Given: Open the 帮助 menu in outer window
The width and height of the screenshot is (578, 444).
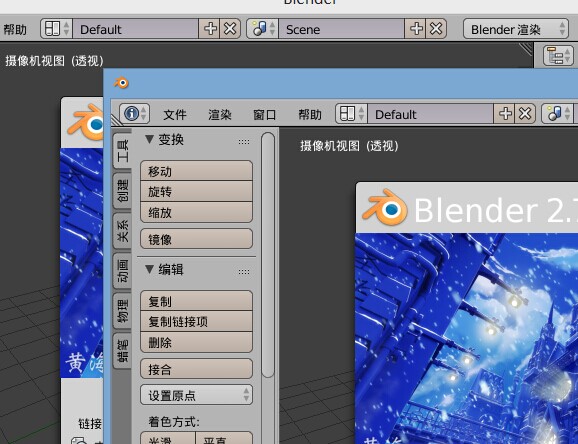Looking at the screenshot, I should tap(15, 29).
